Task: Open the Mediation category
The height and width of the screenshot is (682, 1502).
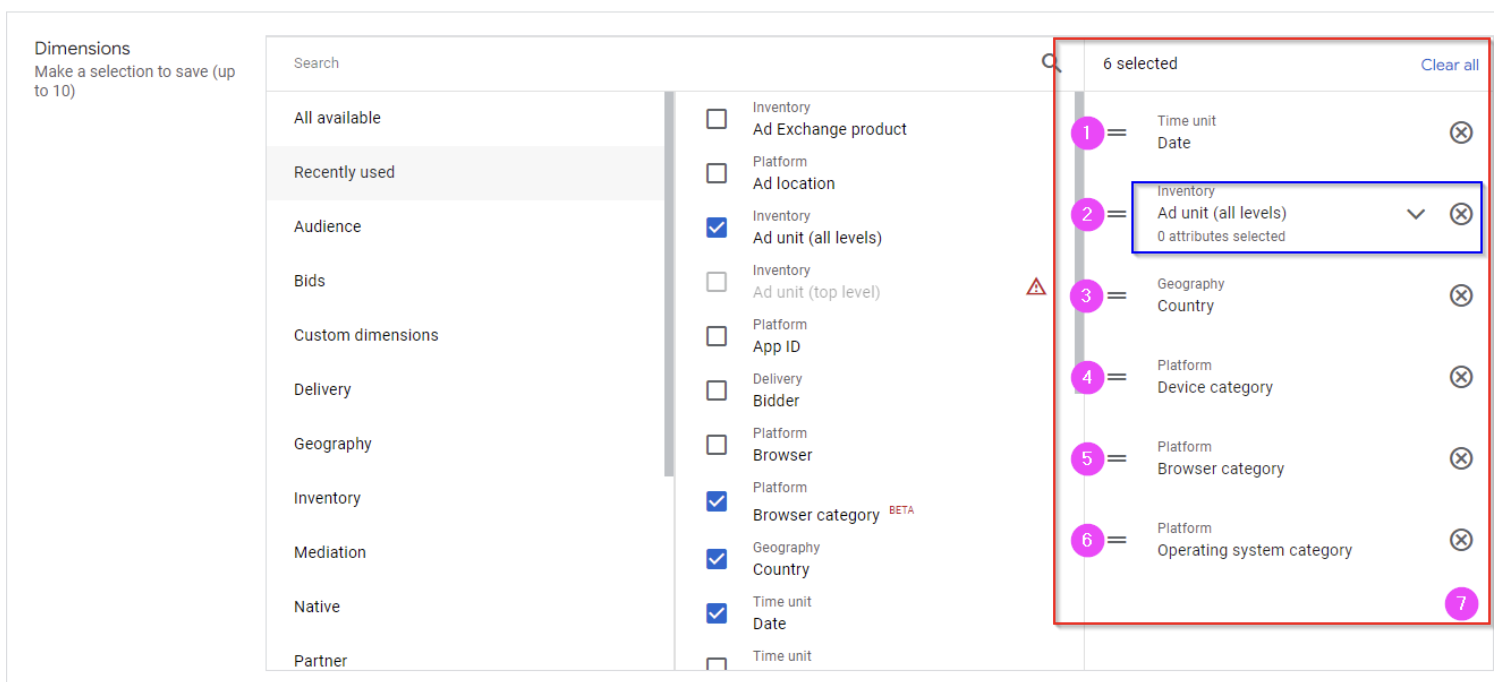Action: (x=465, y=552)
